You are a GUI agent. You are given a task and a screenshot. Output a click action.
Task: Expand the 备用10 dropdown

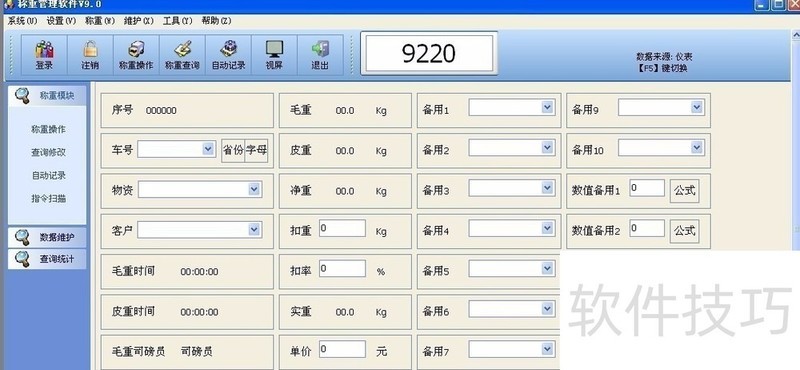[697, 147]
